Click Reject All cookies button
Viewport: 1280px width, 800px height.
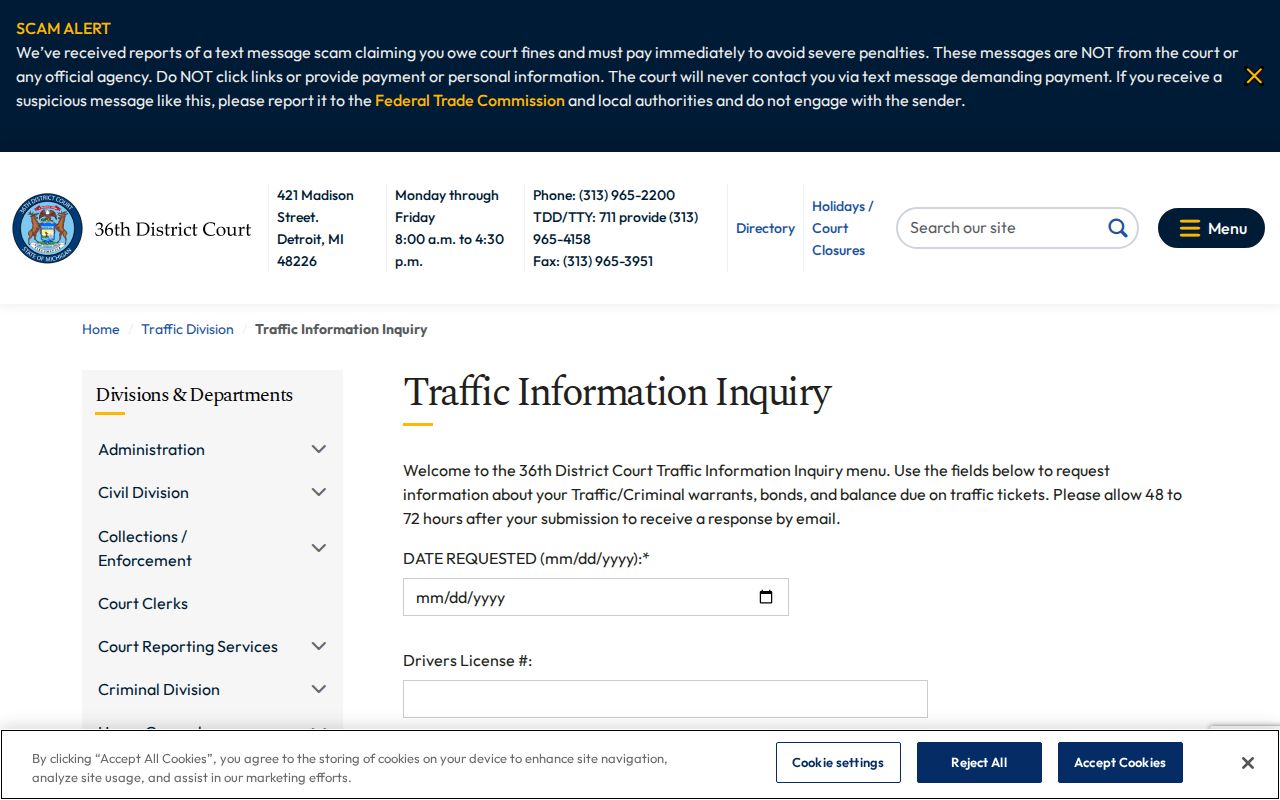[x=979, y=762]
